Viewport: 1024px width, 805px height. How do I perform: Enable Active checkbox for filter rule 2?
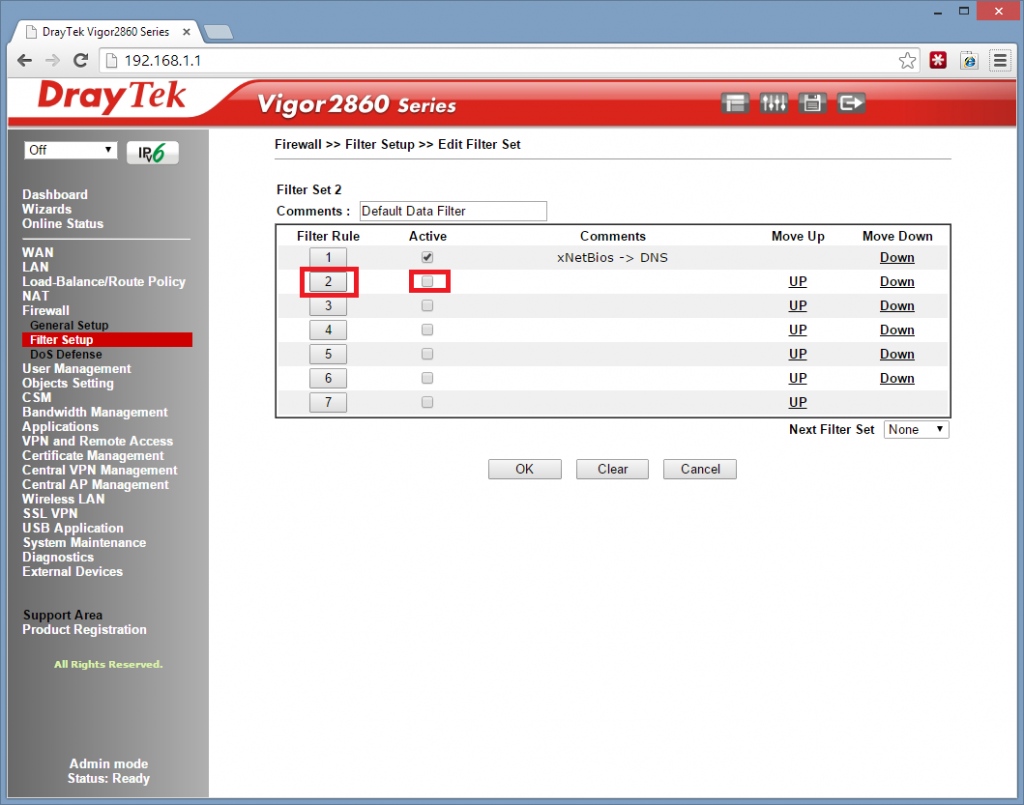(427, 281)
